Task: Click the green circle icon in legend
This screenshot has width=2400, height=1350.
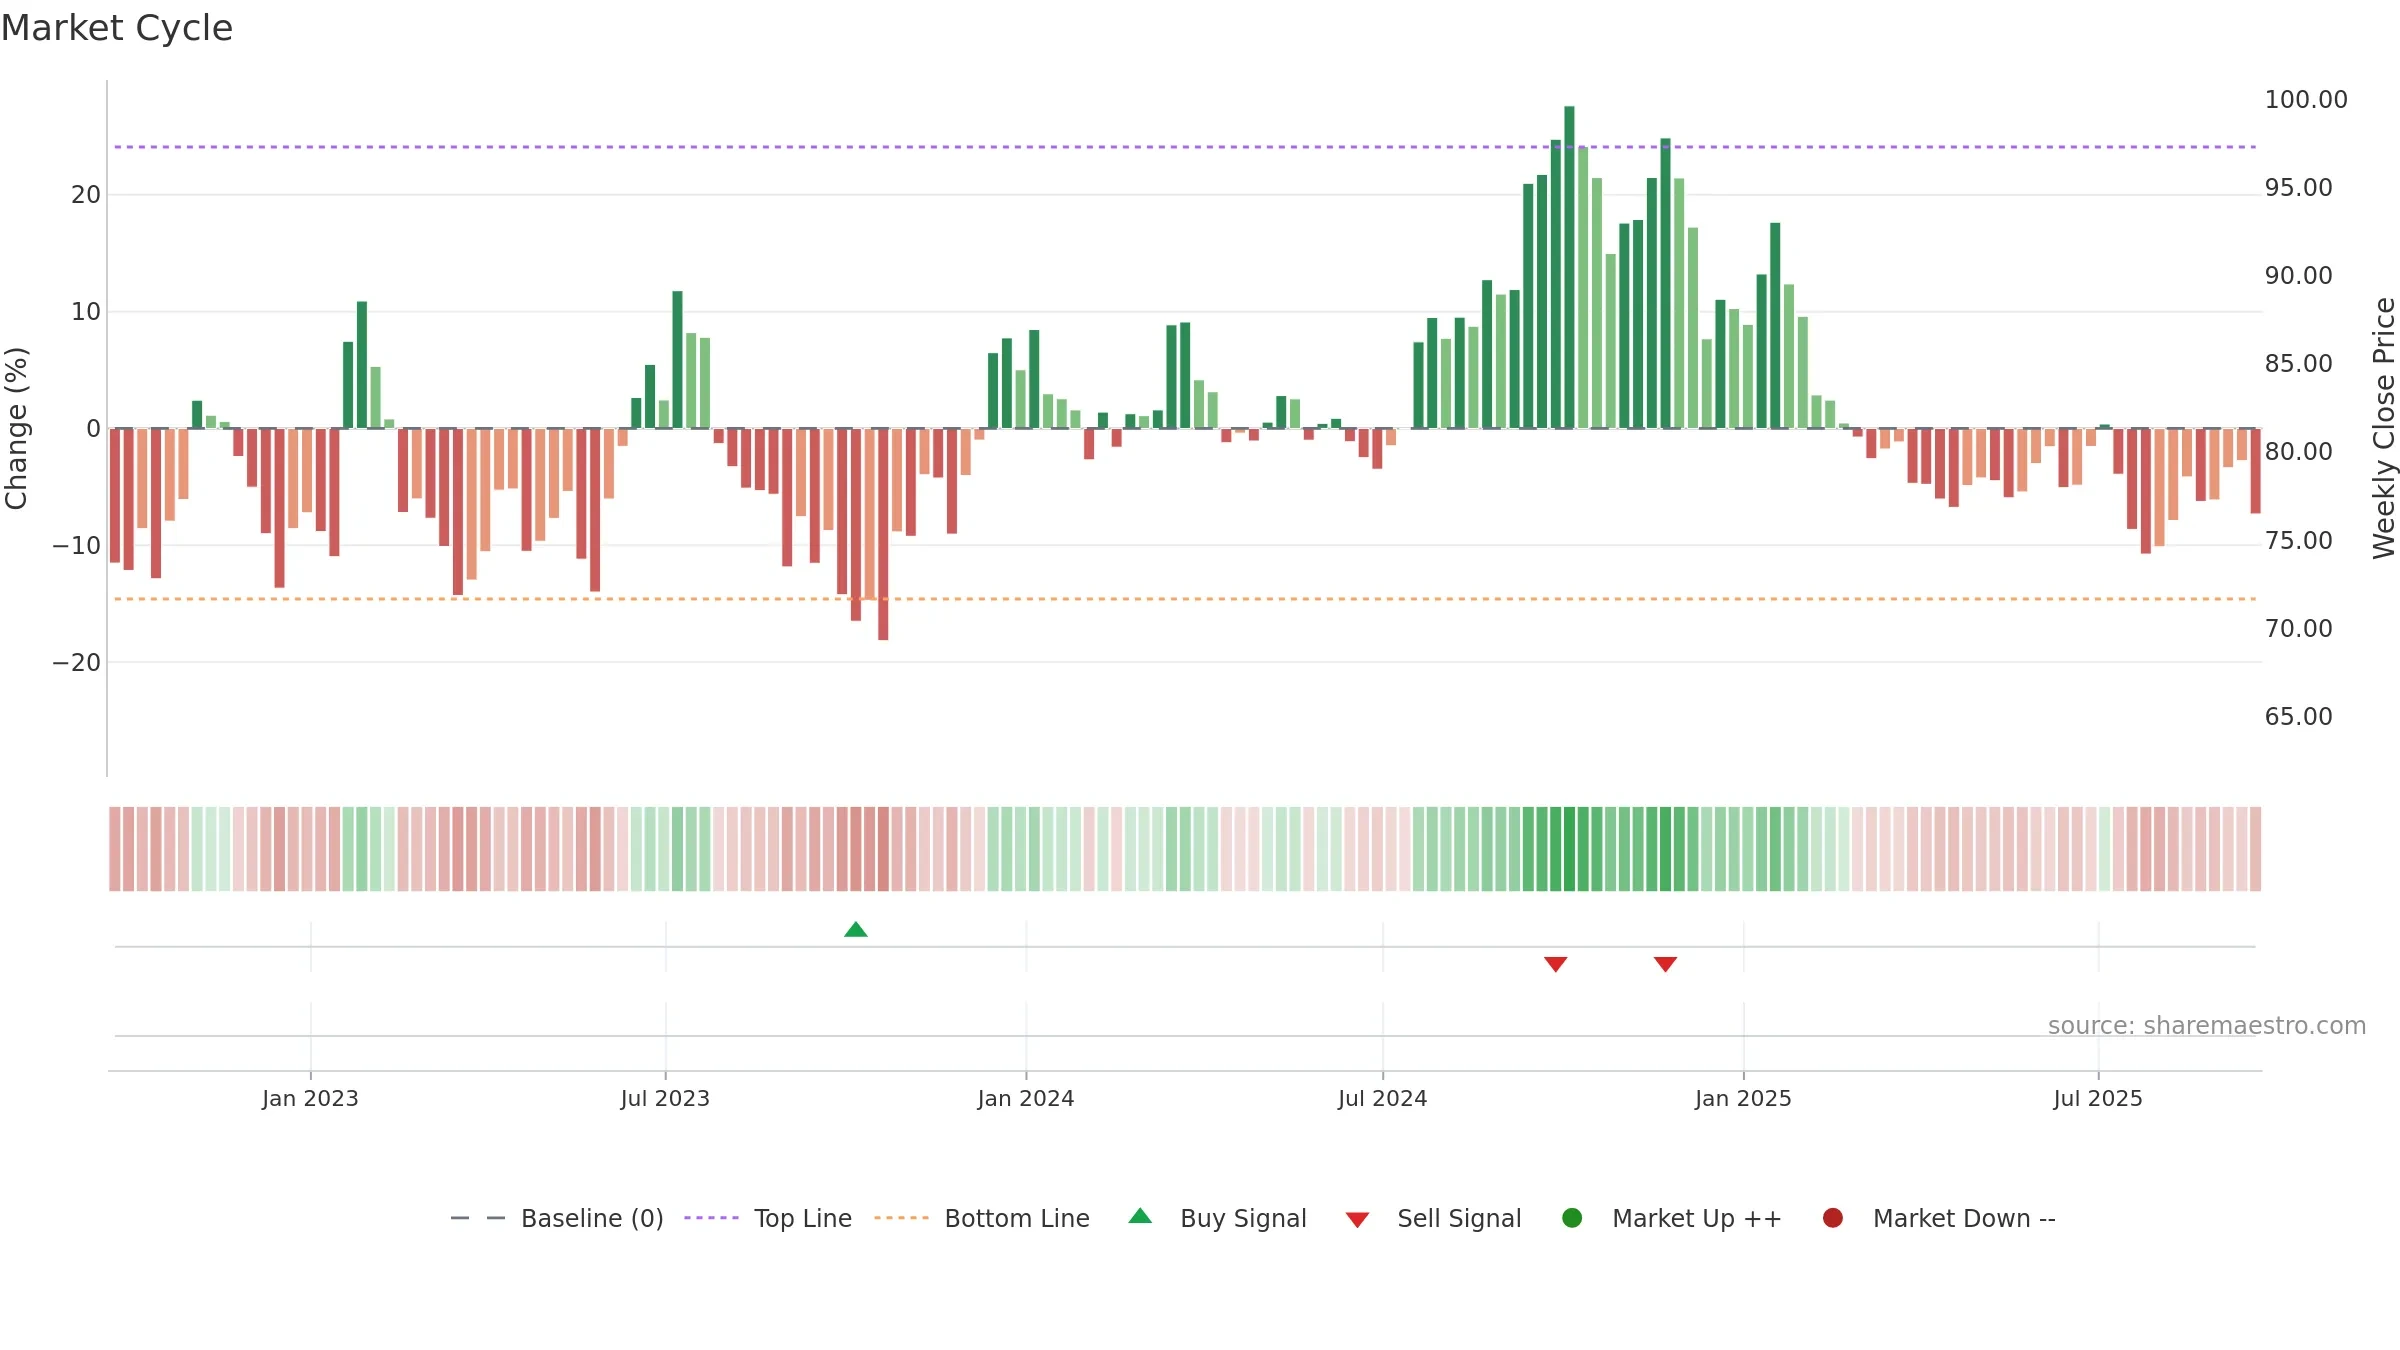Action: point(1572,1218)
